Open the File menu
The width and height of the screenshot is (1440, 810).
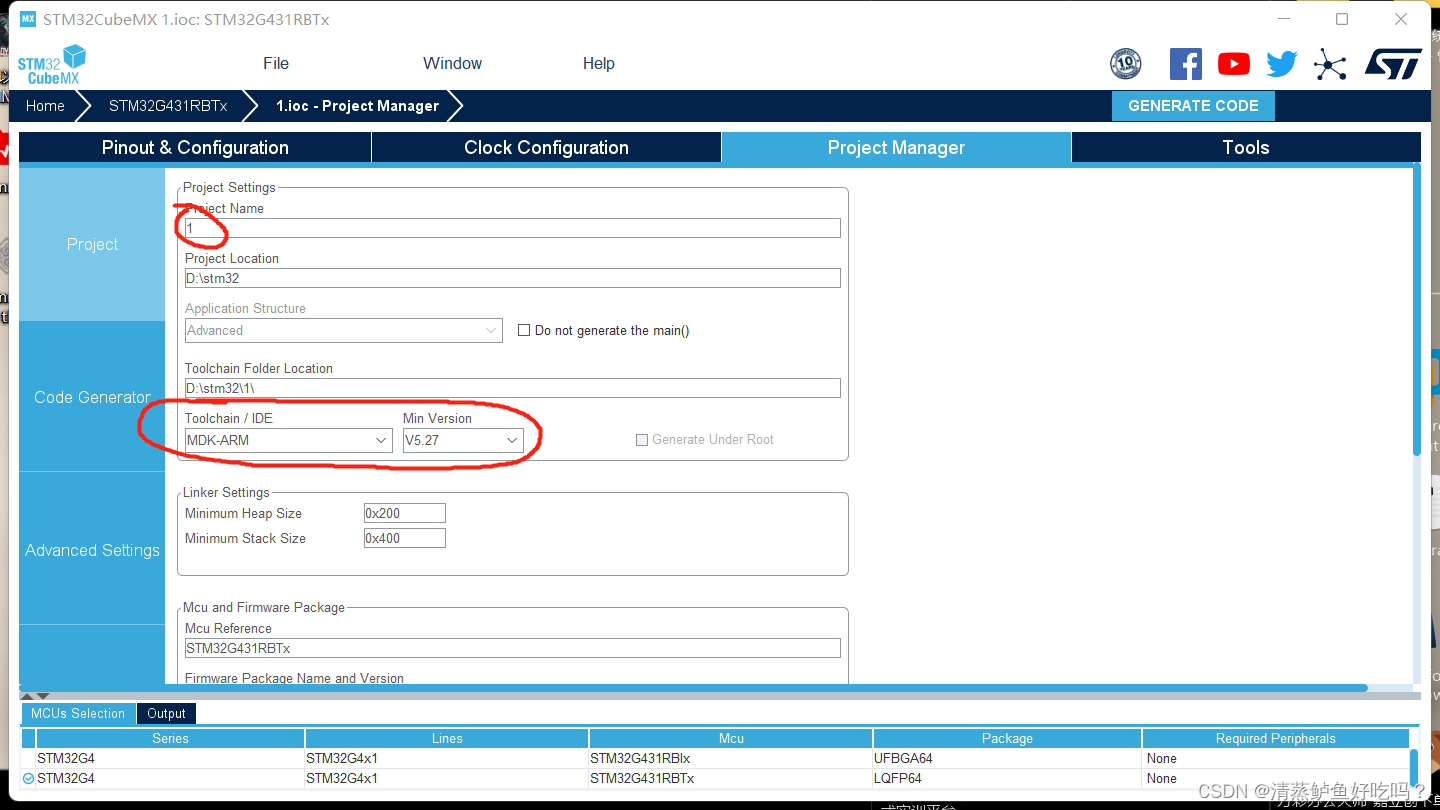click(276, 63)
